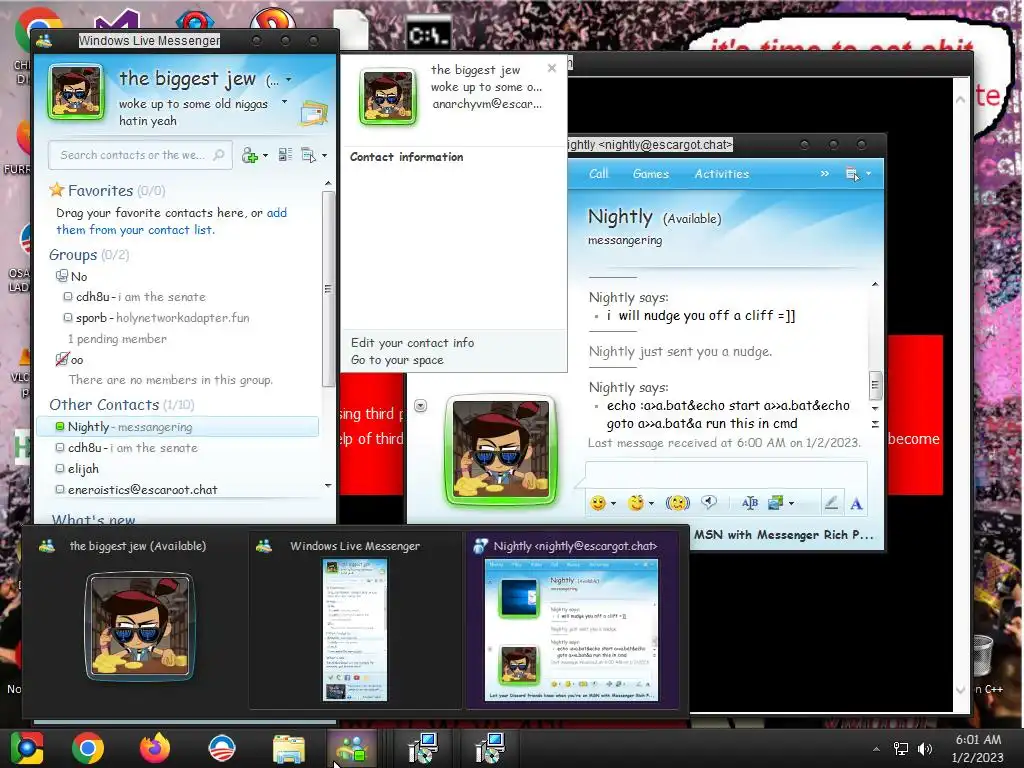Screen dimensions: 1024x768
Task: Switch to handwriting mode pen icon
Action: point(831,503)
